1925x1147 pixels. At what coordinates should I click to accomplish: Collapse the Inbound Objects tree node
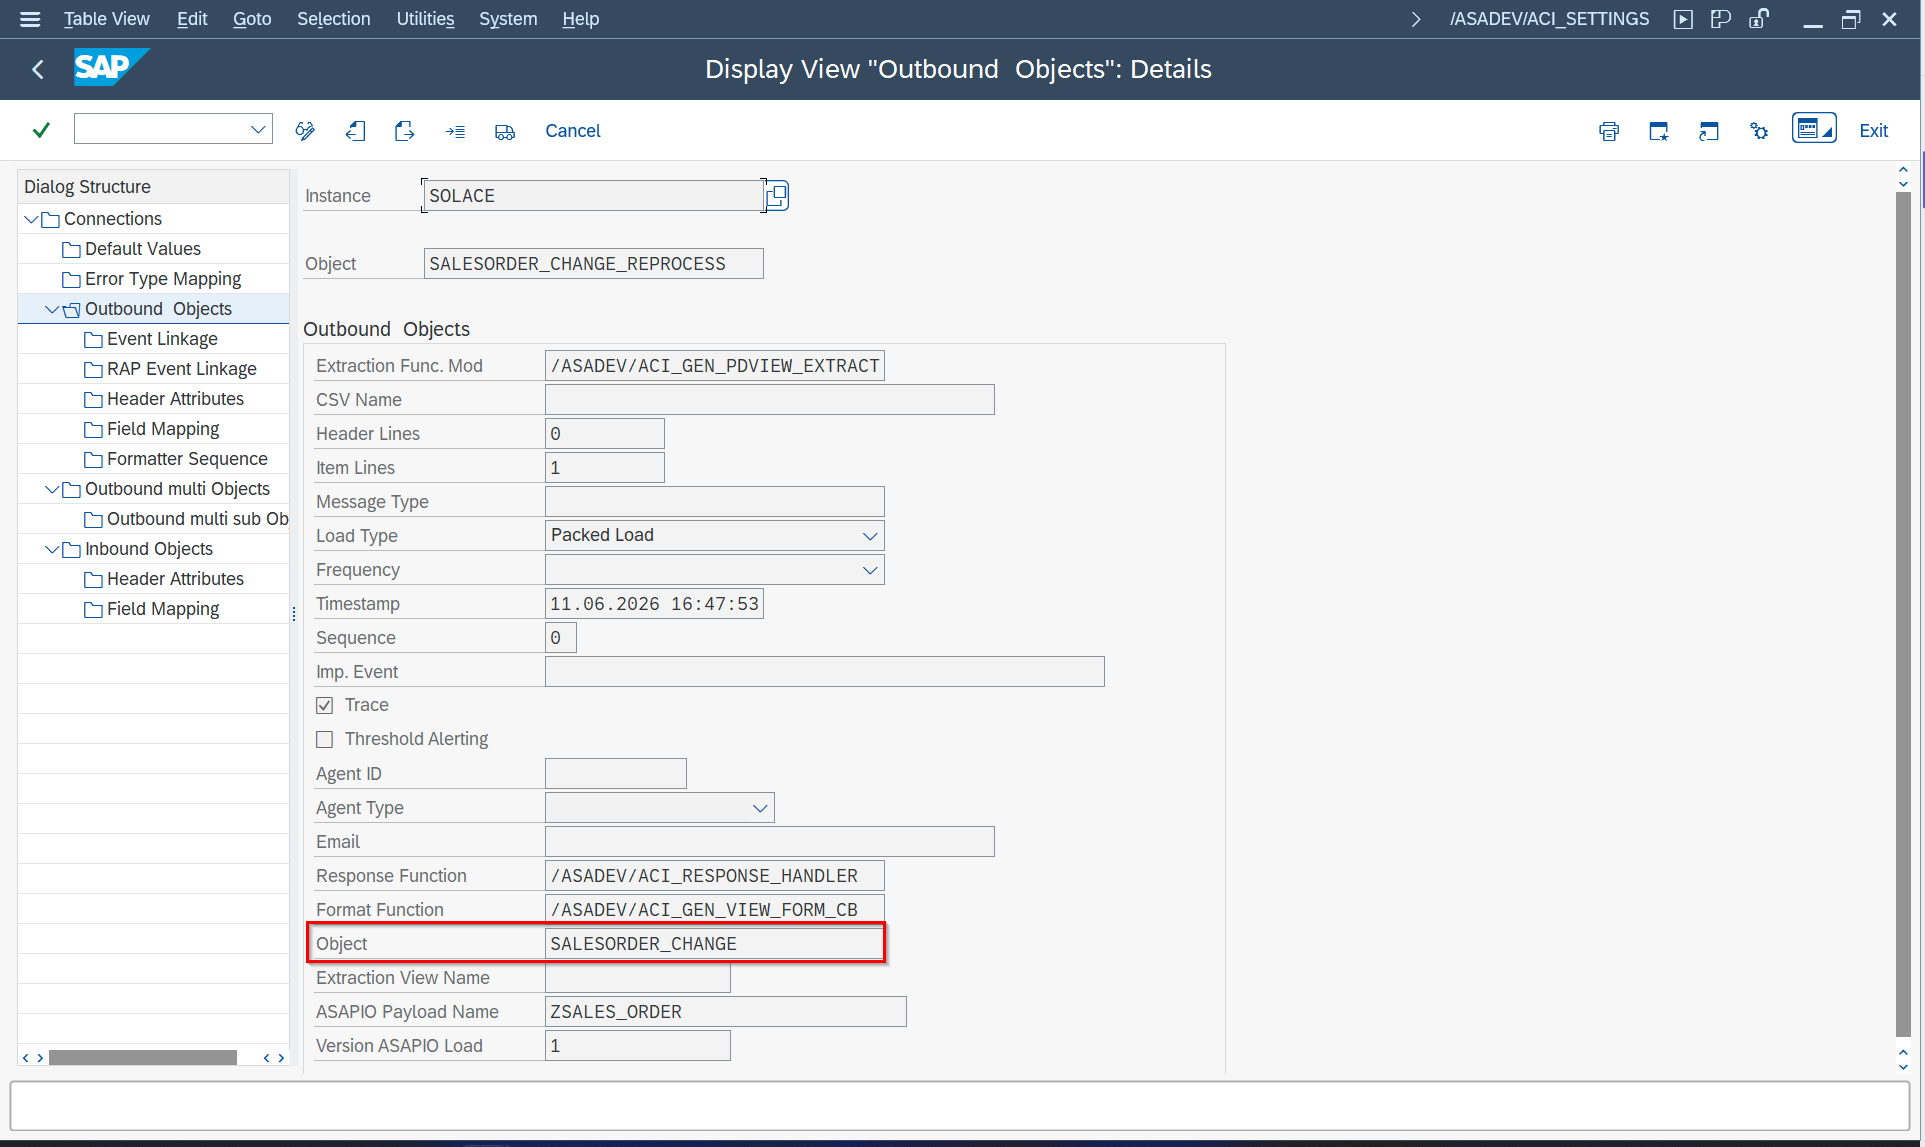pyautogui.click(x=52, y=549)
